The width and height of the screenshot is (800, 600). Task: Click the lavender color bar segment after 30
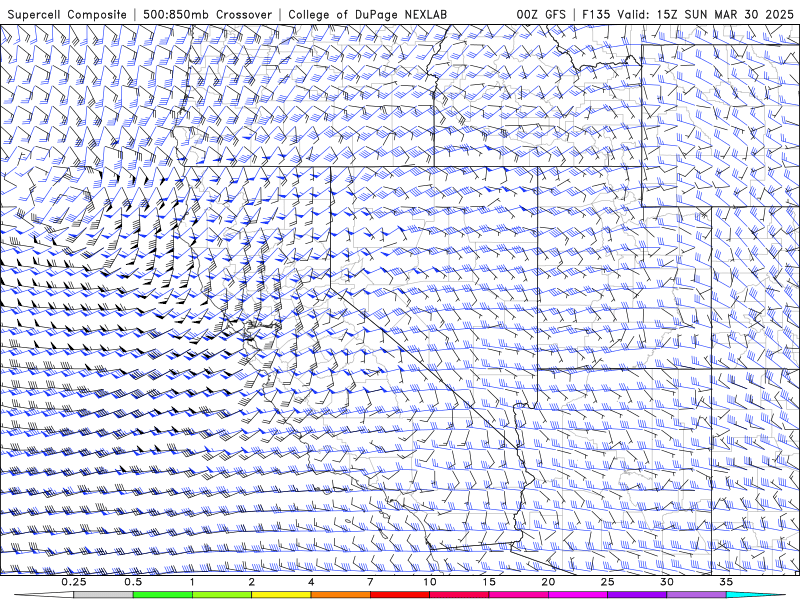click(x=696, y=595)
